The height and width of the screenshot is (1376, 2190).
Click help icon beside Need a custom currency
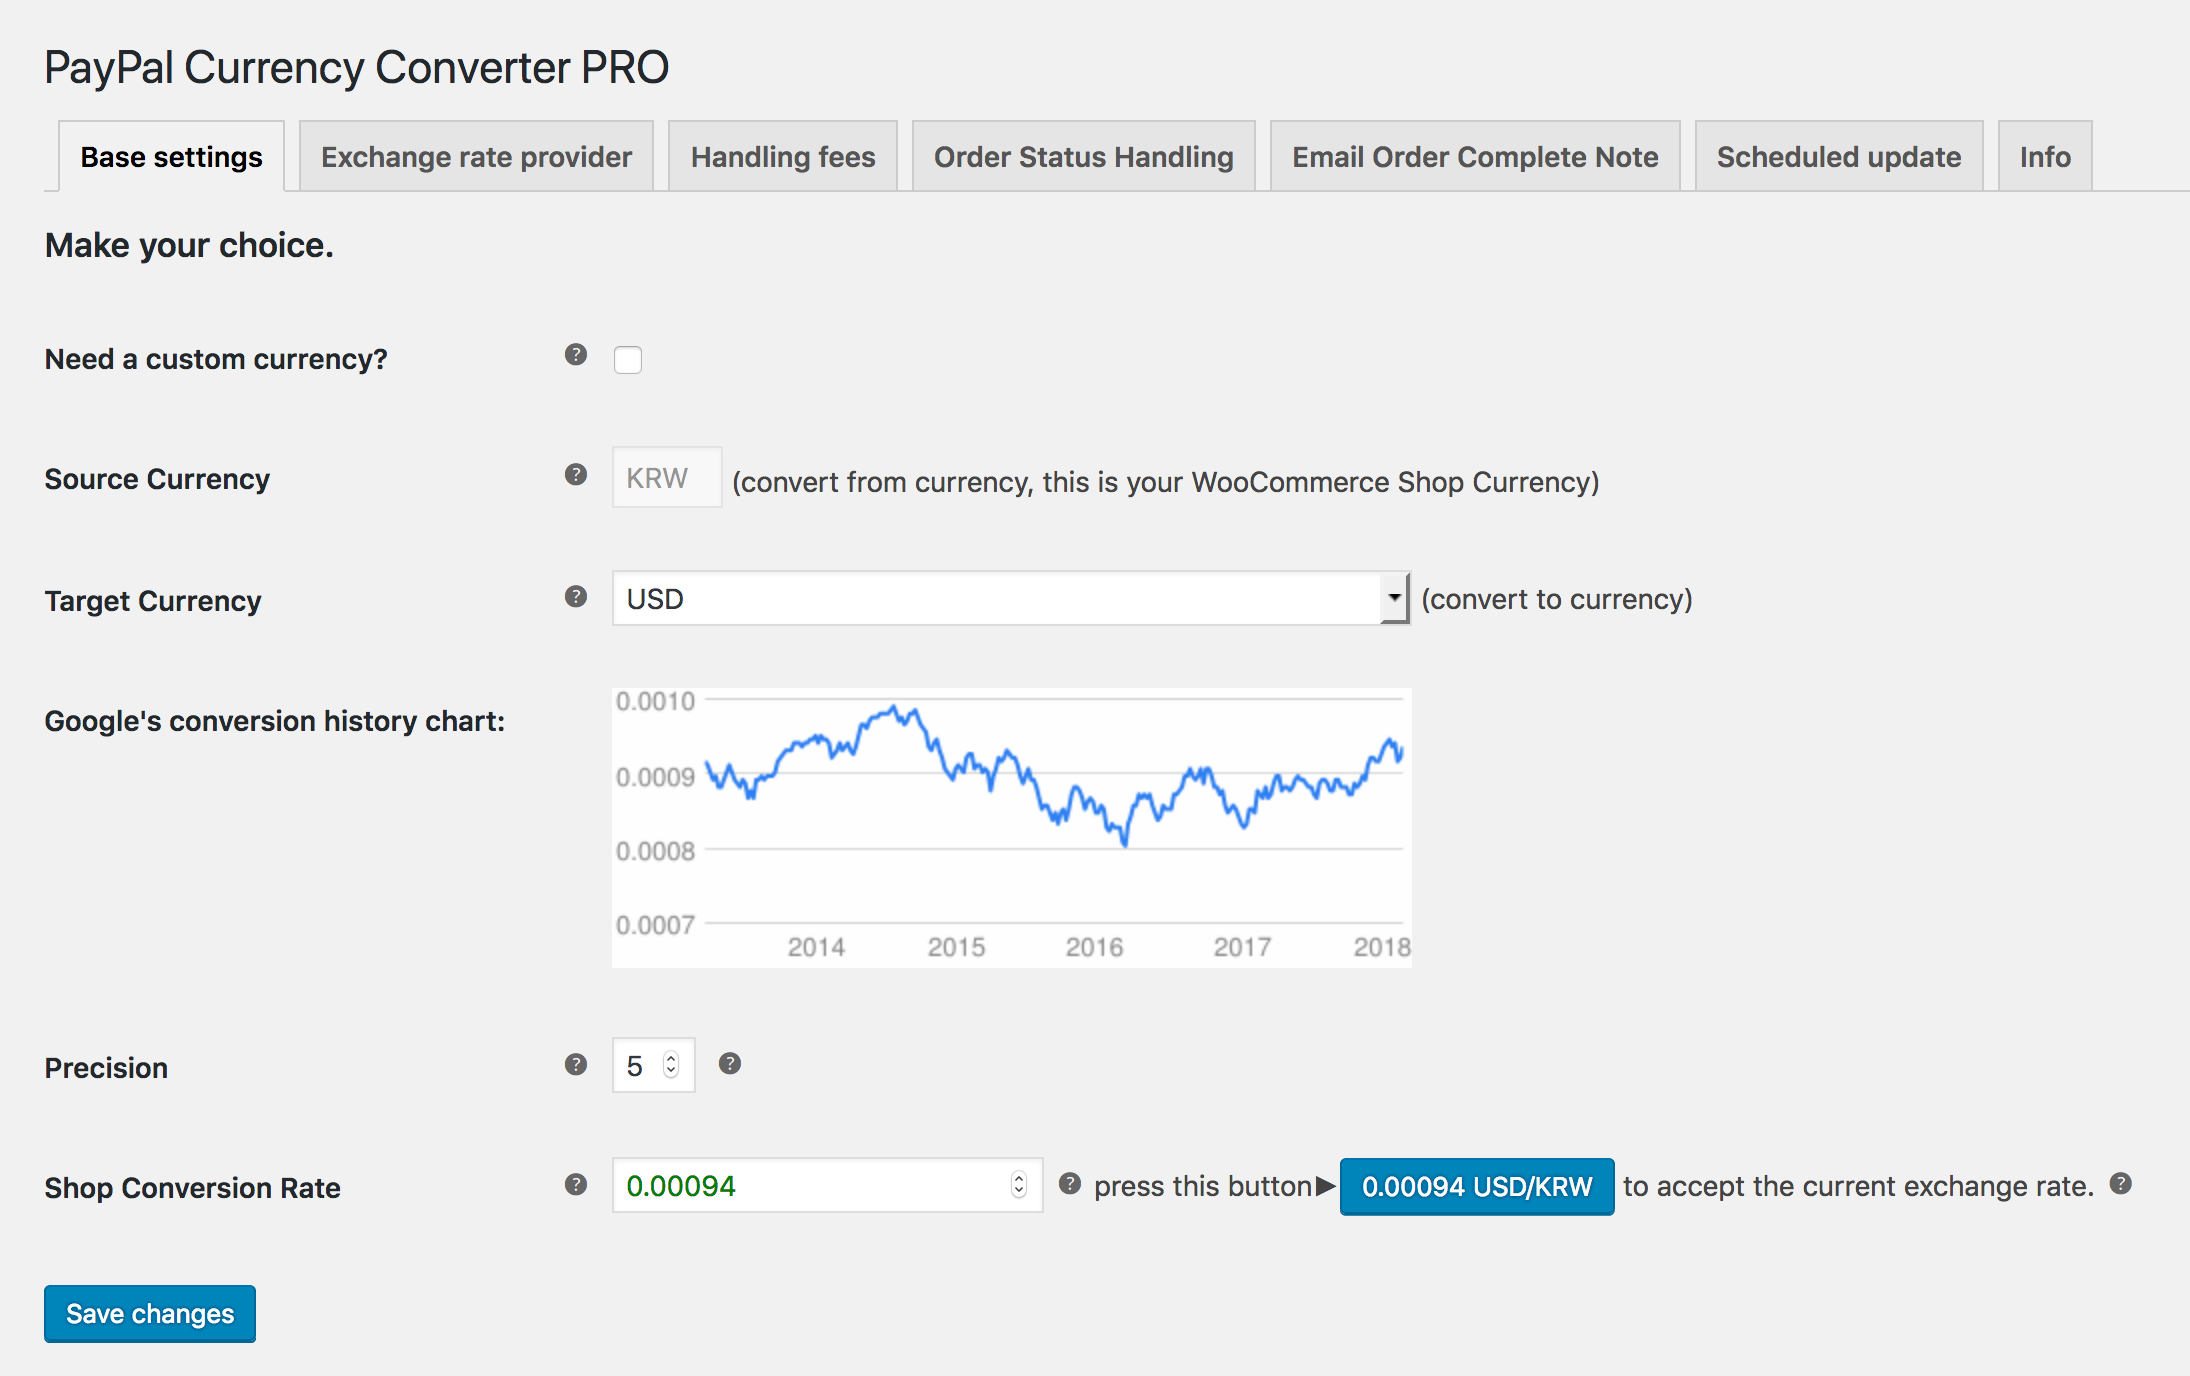click(x=575, y=355)
